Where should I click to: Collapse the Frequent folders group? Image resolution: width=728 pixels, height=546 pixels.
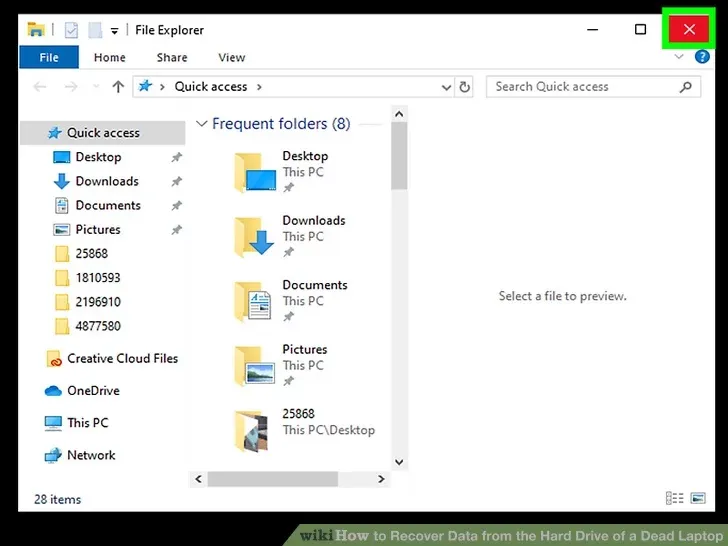[x=202, y=124]
